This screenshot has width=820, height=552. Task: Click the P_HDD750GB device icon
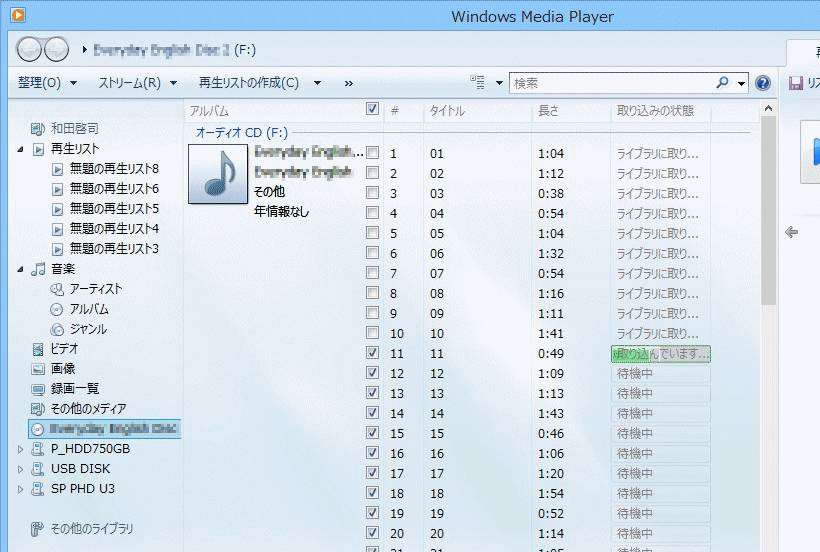click(38, 449)
